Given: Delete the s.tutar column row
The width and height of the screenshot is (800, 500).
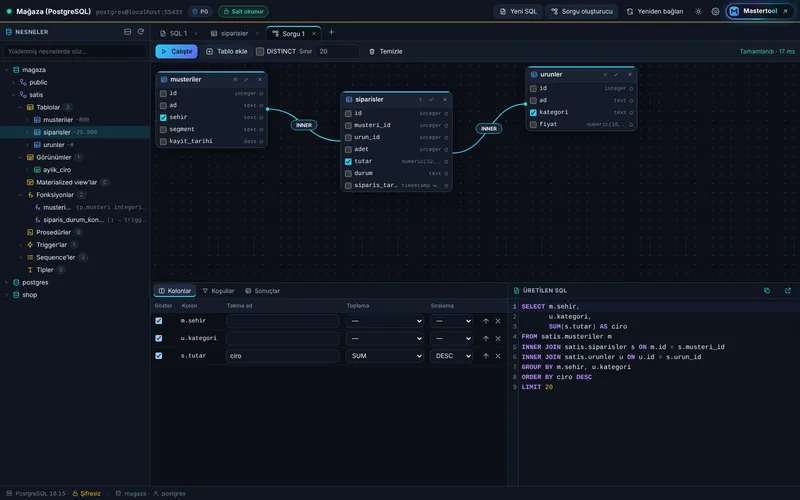Looking at the screenshot, I should (x=498, y=356).
